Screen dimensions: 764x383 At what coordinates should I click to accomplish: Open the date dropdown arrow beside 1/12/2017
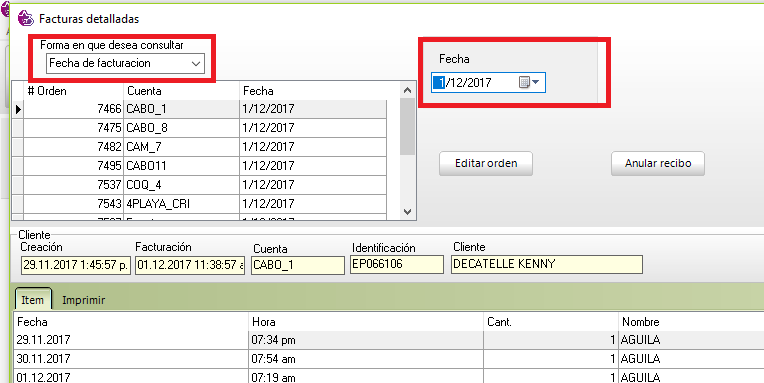pyautogui.click(x=536, y=82)
